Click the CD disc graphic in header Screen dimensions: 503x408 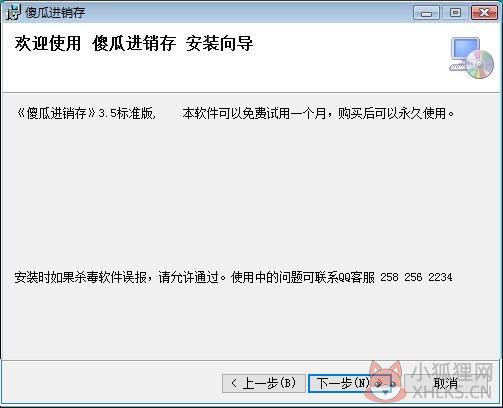(x=479, y=64)
